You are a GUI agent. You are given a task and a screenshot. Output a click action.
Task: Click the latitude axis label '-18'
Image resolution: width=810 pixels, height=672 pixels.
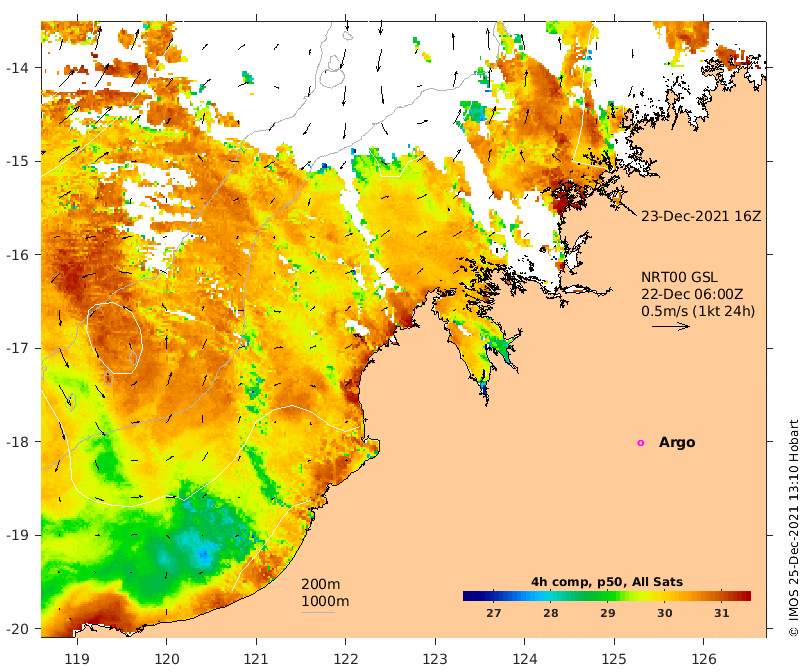point(17,442)
